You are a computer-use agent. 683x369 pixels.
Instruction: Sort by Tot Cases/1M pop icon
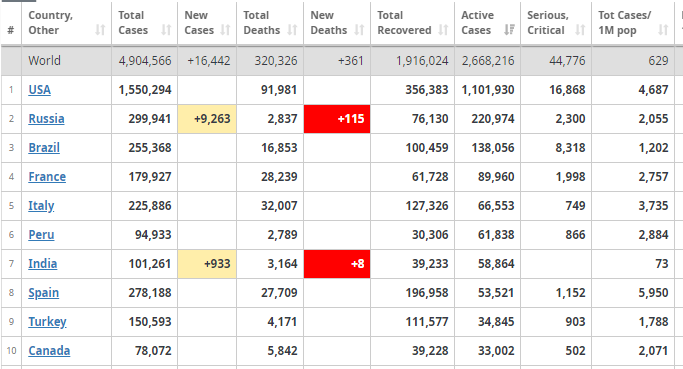coord(663,30)
